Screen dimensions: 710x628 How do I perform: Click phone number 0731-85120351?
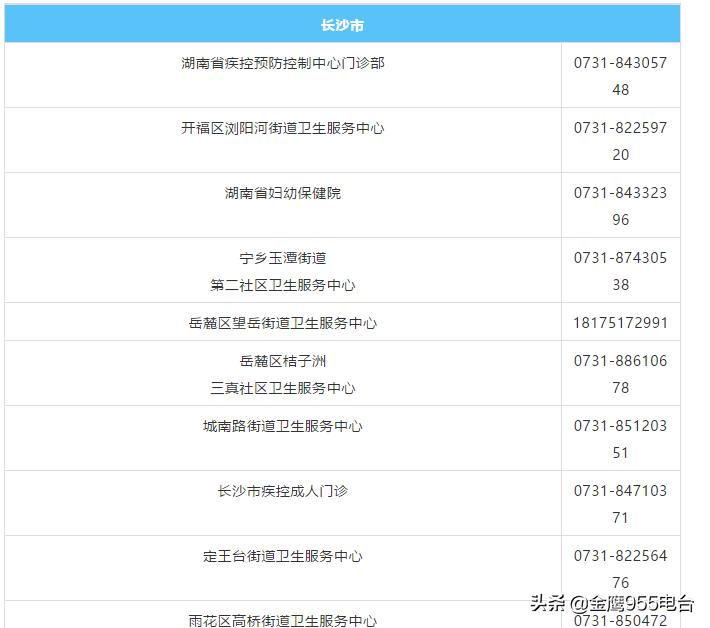pyautogui.click(x=620, y=439)
